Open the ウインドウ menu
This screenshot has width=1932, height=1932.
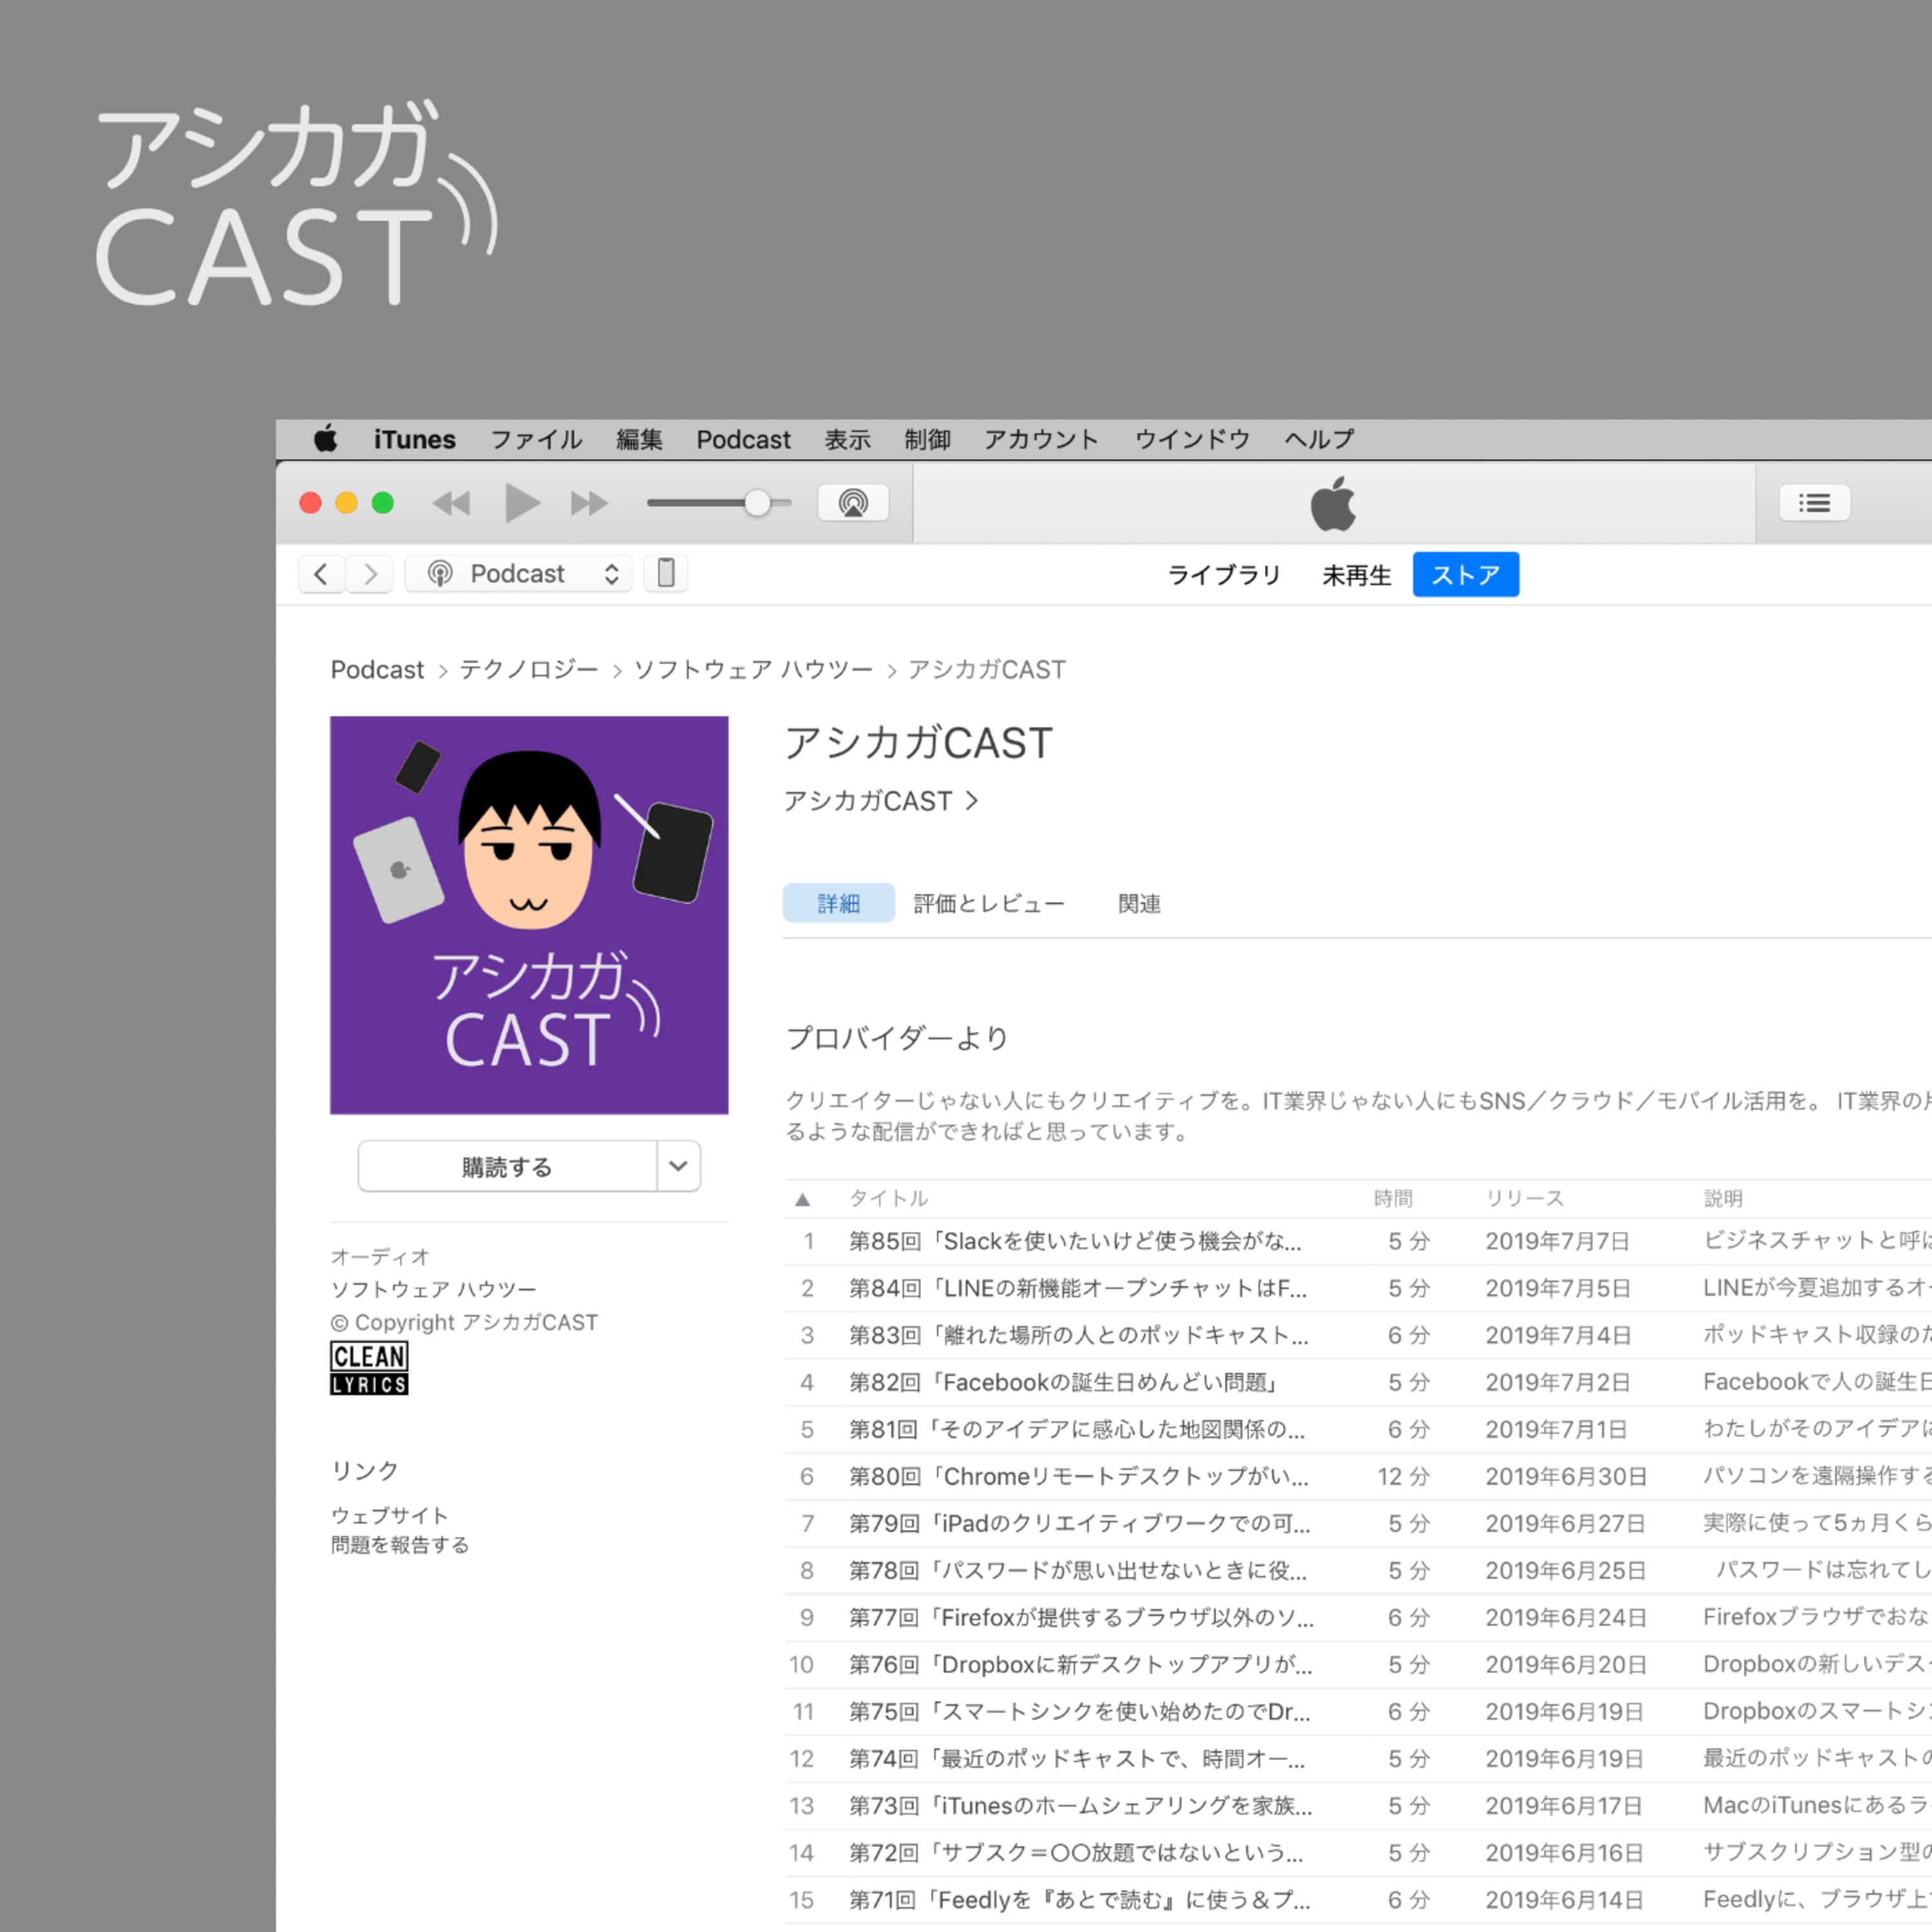click(1192, 439)
